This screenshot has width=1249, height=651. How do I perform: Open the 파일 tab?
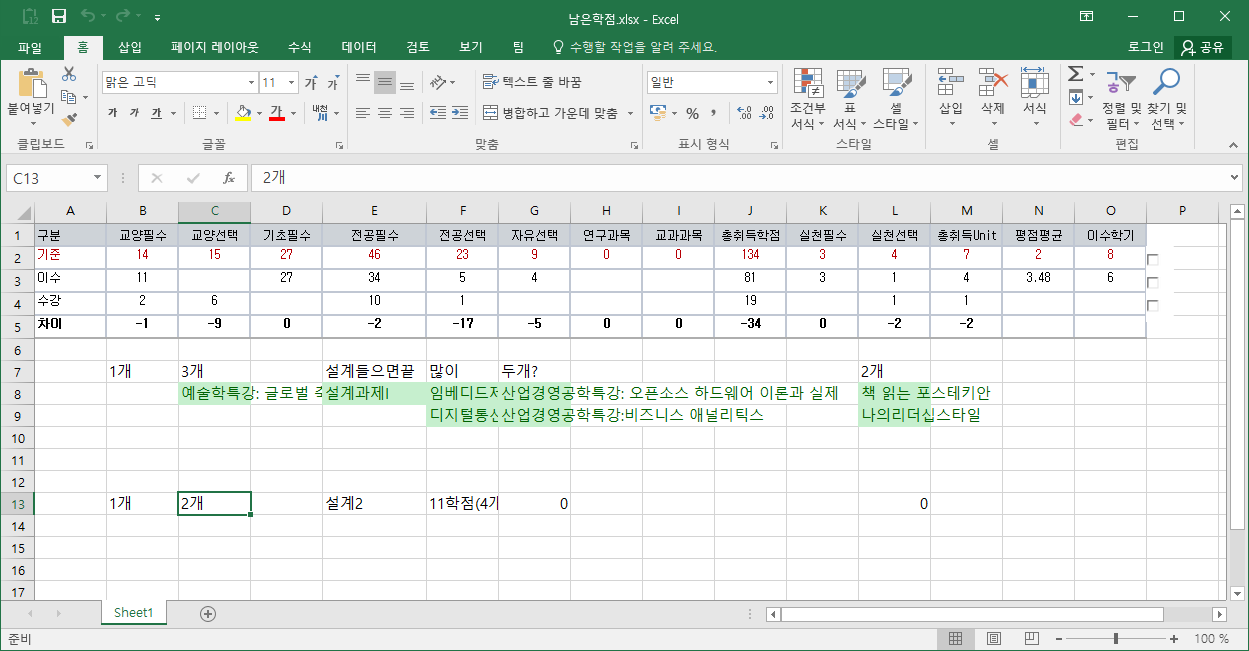(30, 47)
